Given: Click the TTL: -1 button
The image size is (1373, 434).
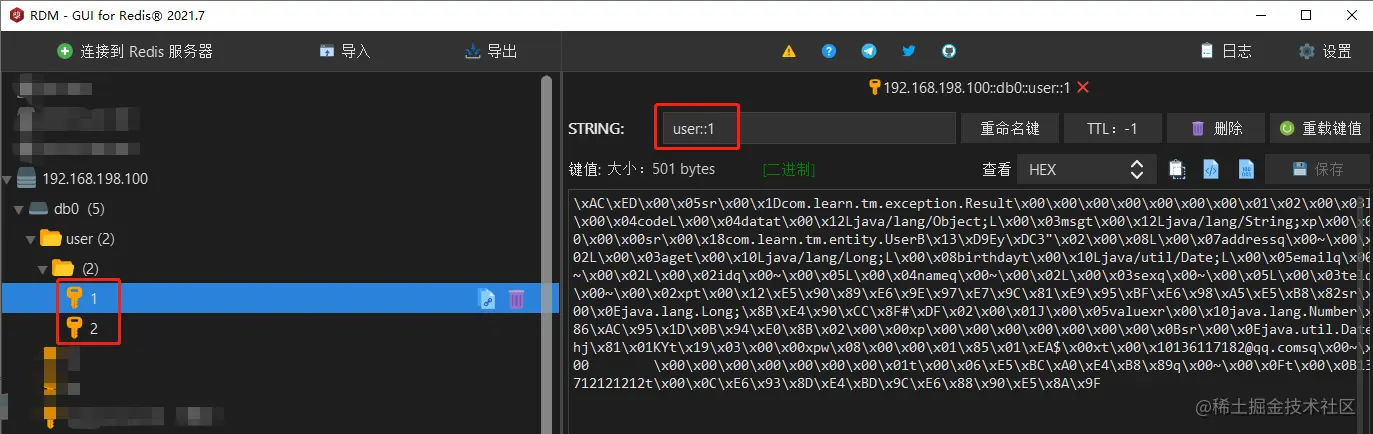Looking at the screenshot, I should [x=1113, y=128].
